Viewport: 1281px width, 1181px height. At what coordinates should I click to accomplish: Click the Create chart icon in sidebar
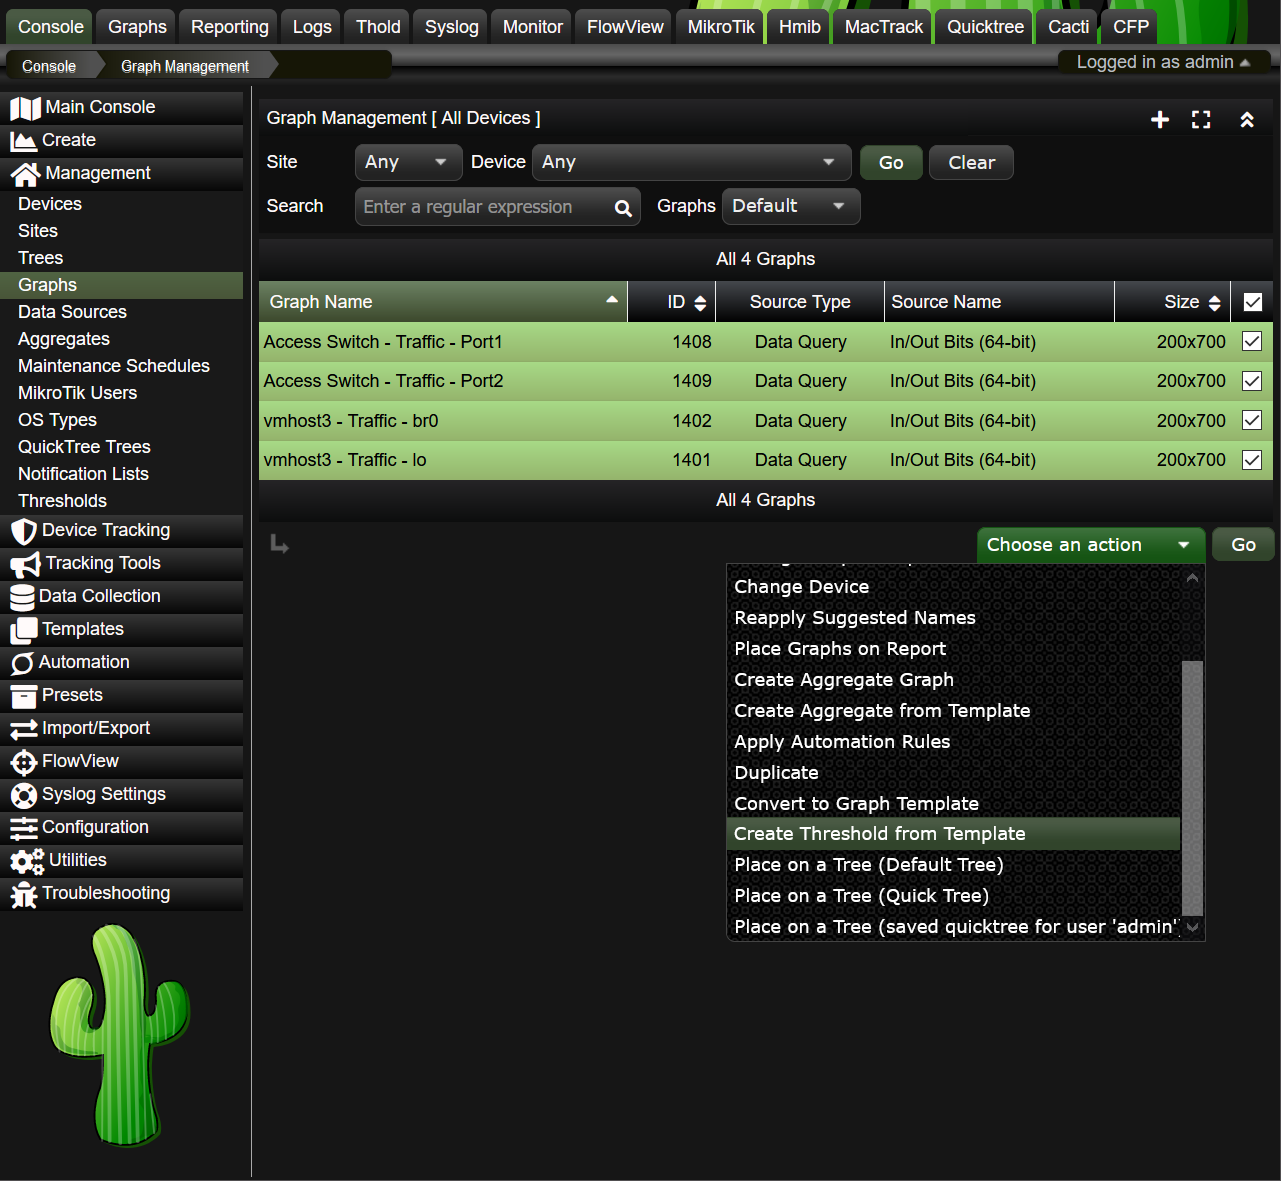24,141
